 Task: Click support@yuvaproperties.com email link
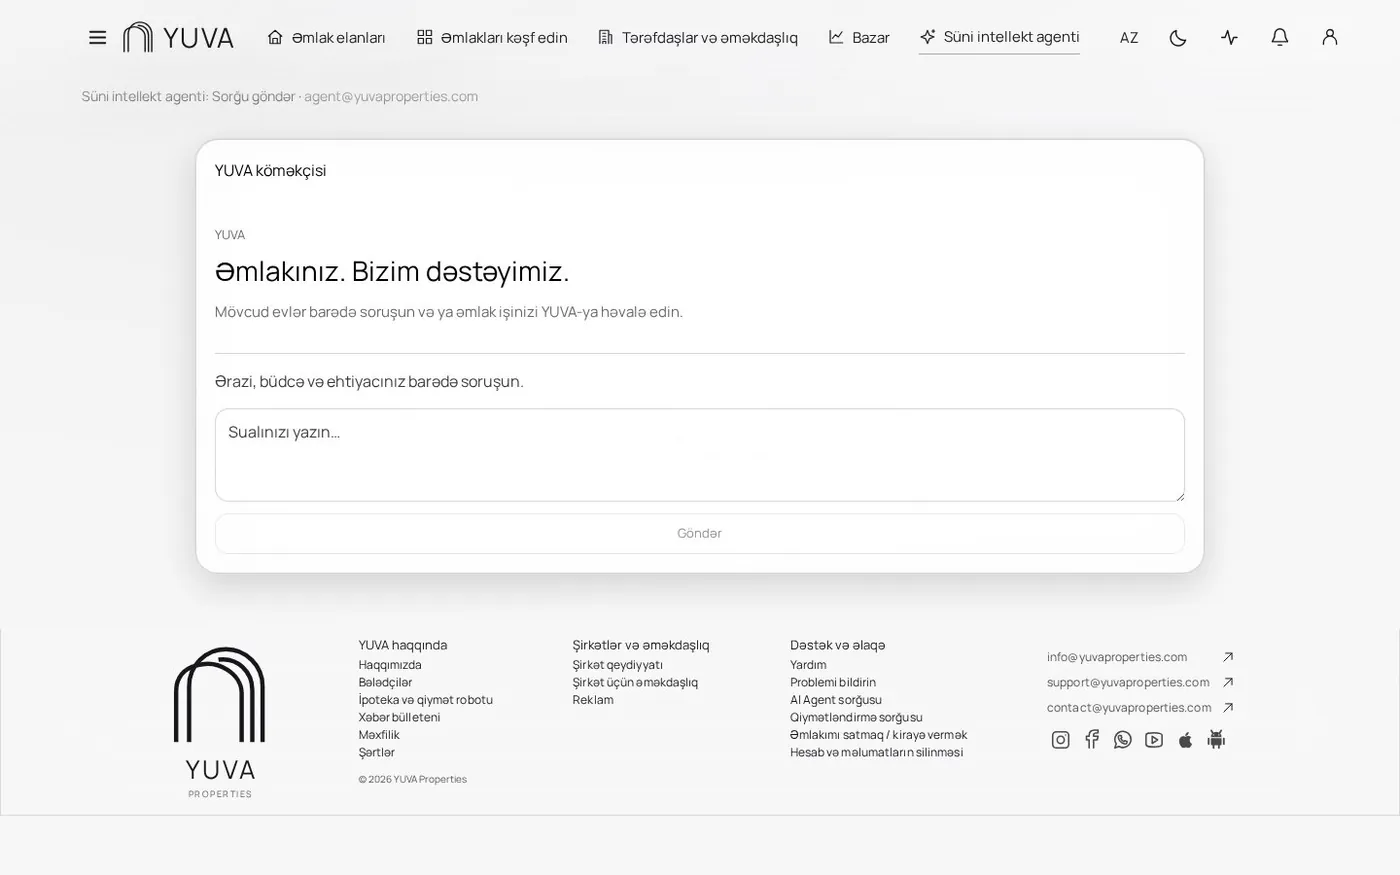coord(1128,682)
